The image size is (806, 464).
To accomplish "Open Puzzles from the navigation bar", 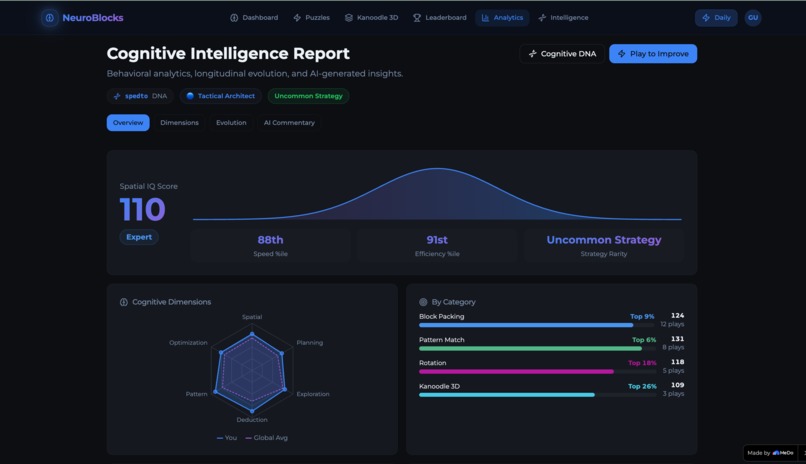I will tap(312, 17).
